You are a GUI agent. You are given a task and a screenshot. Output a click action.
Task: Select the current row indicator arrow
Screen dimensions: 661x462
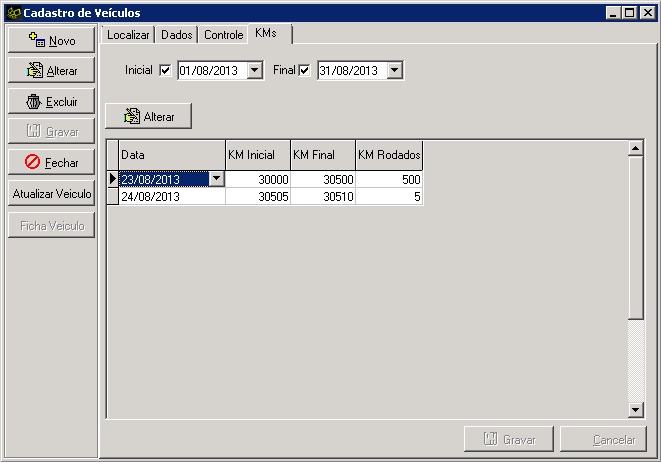point(112,179)
